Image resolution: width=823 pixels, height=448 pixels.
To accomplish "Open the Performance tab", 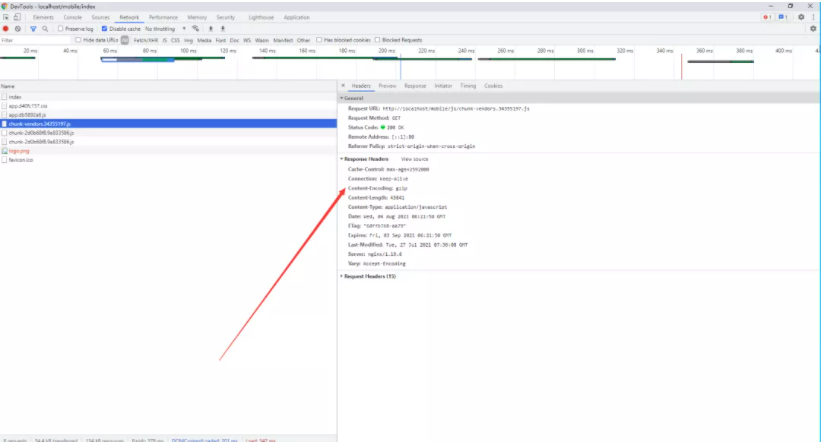I will (x=163, y=17).
